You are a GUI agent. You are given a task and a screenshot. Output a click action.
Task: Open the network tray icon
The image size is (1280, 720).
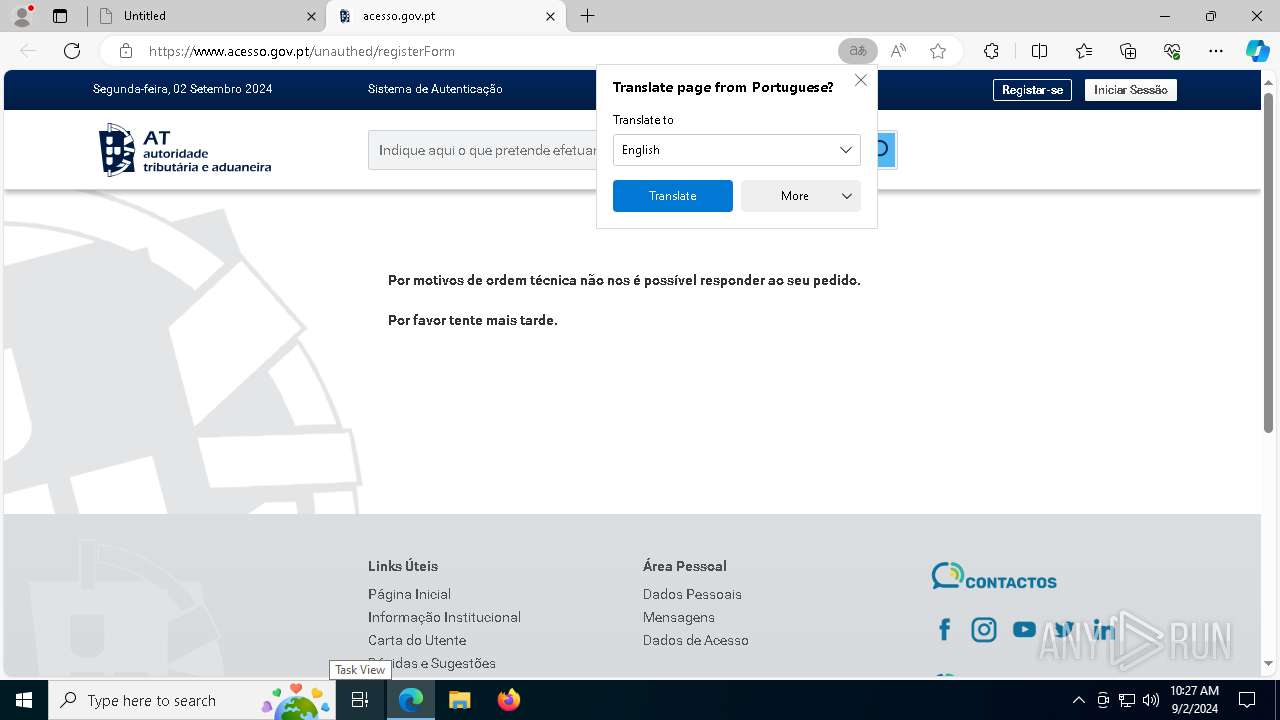(1127, 700)
